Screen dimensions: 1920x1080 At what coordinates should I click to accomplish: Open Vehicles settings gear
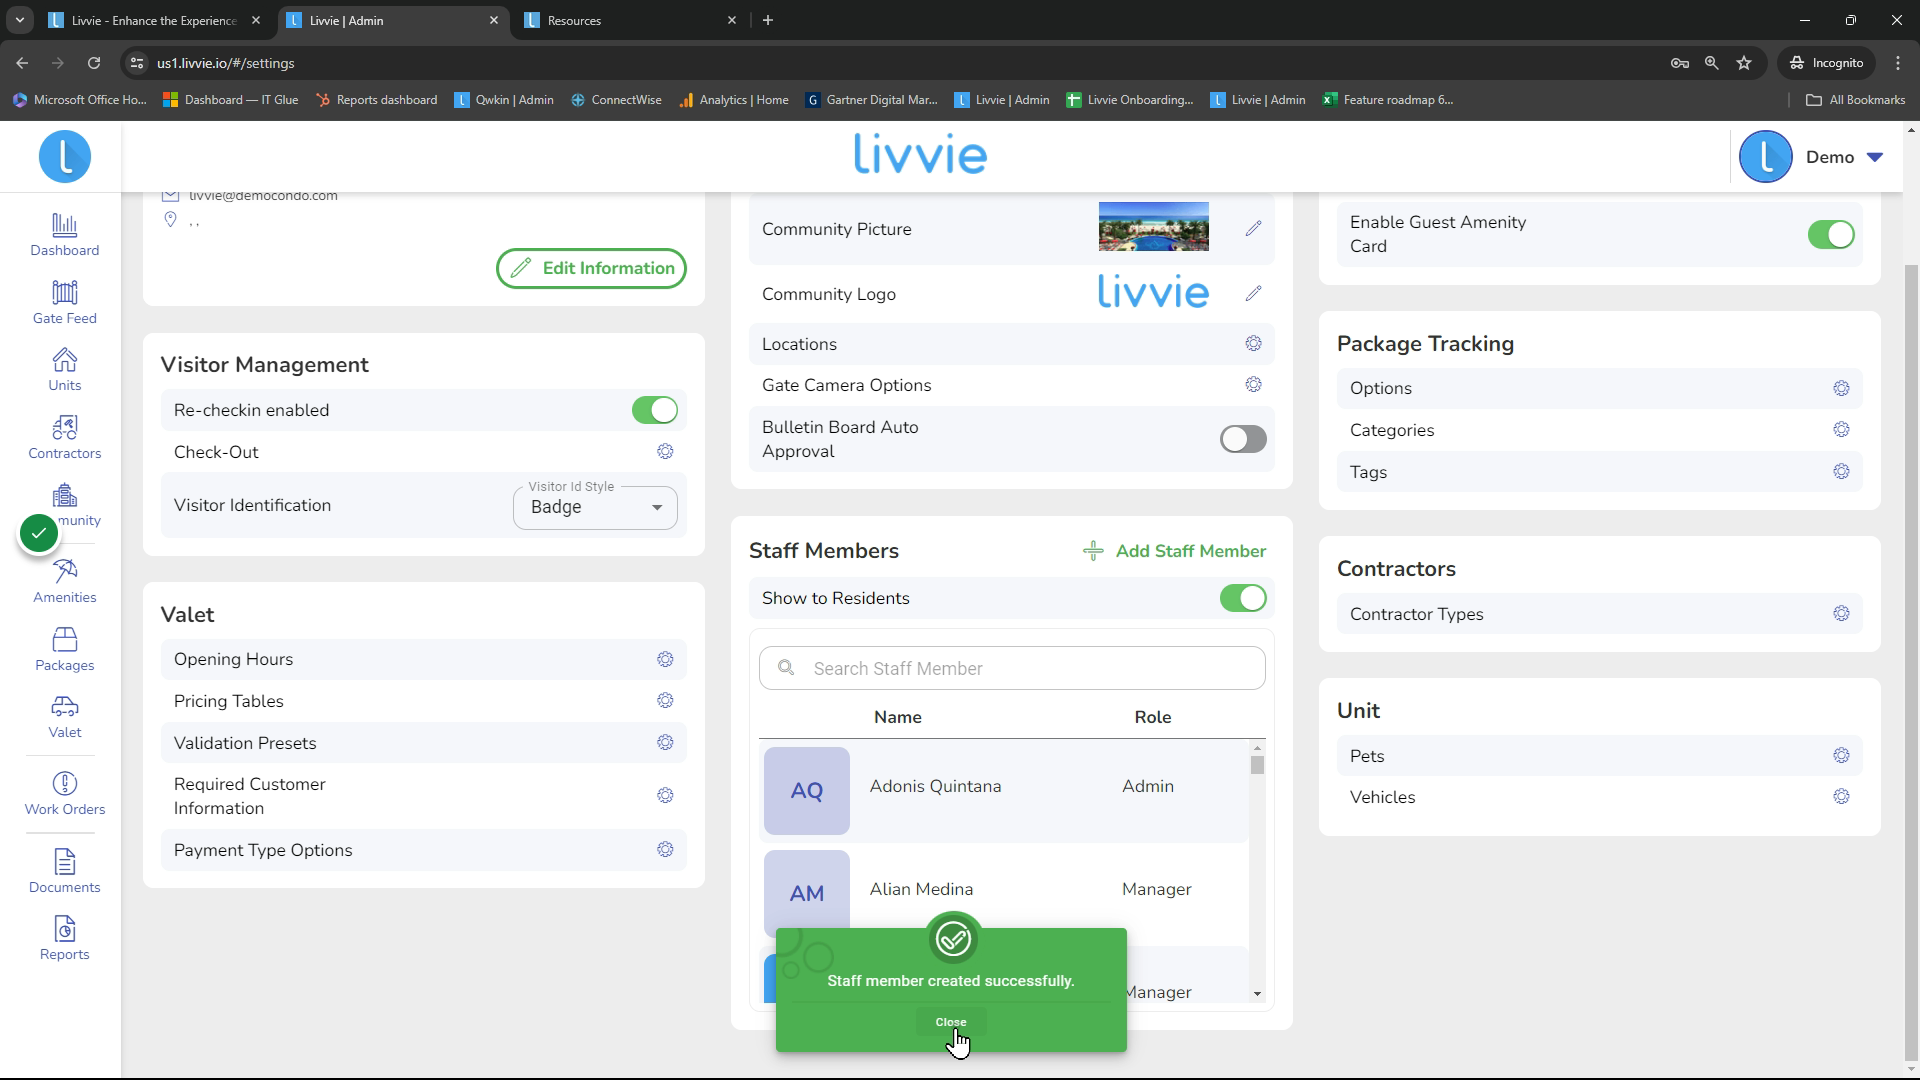1841,797
